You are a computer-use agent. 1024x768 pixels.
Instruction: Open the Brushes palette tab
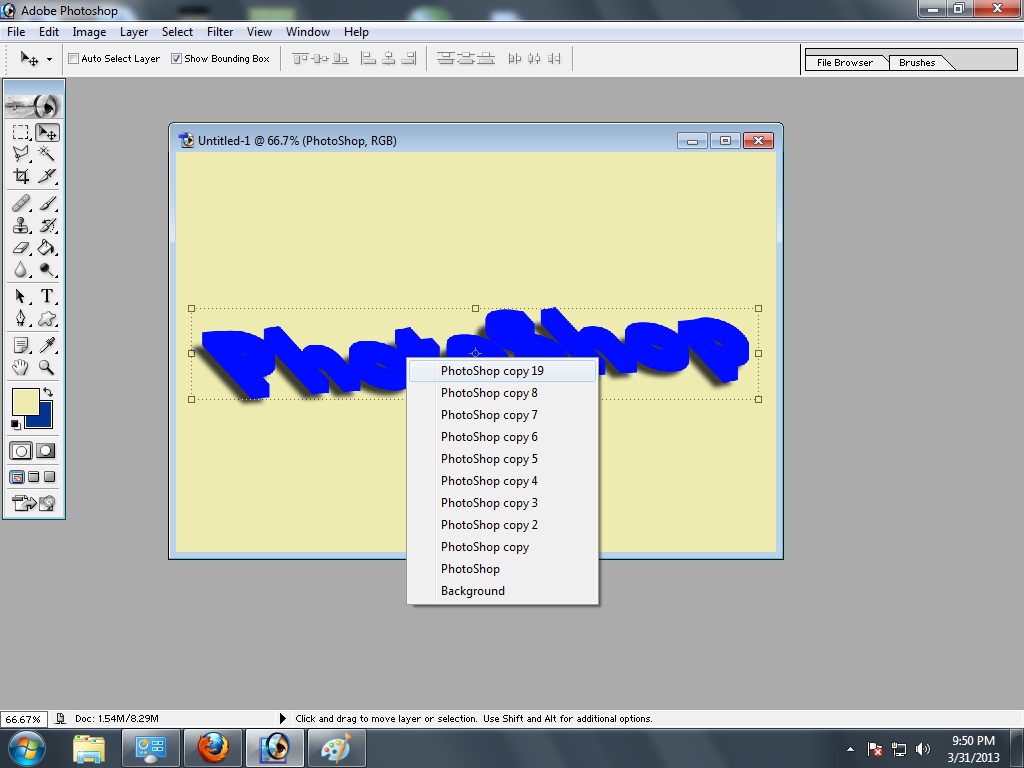coord(917,63)
